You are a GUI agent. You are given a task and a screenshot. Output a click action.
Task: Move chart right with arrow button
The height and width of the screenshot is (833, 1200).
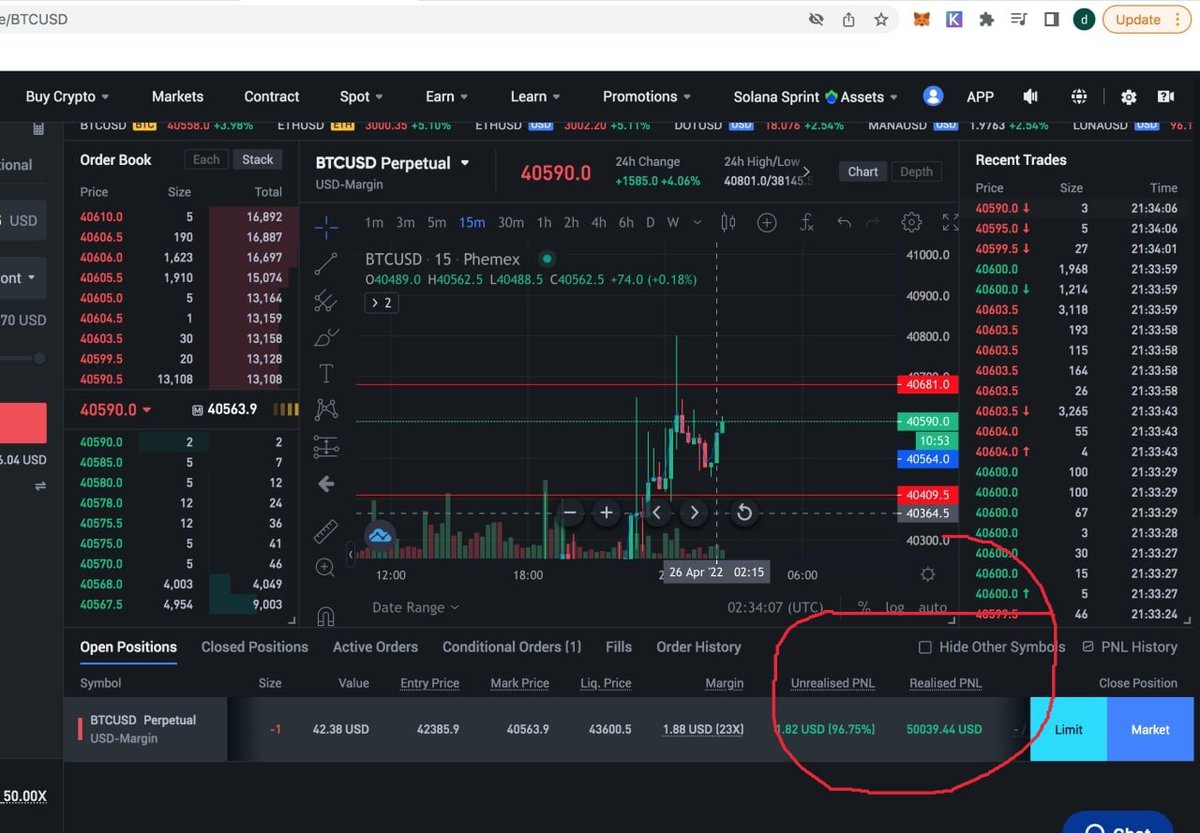pyautogui.click(x=694, y=513)
